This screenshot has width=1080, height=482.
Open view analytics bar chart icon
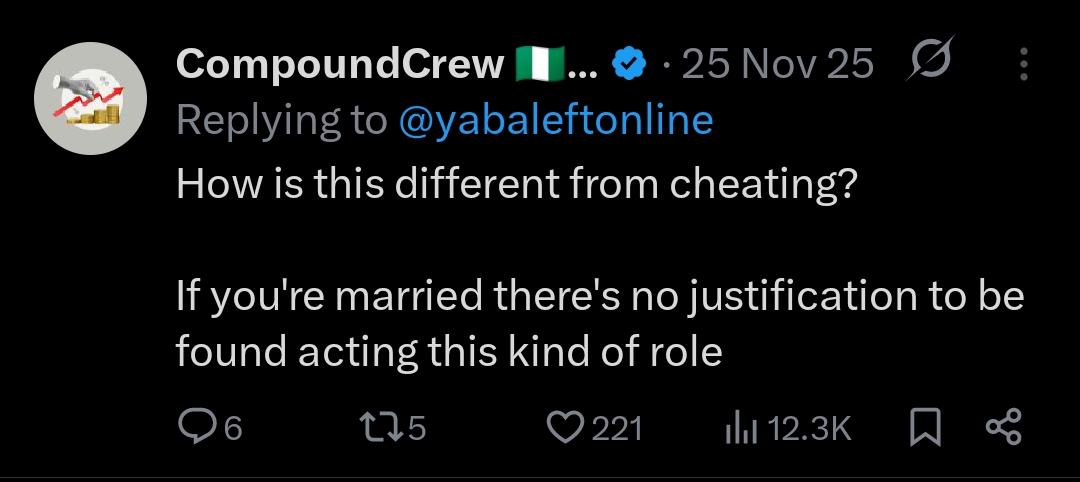[741, 429]
